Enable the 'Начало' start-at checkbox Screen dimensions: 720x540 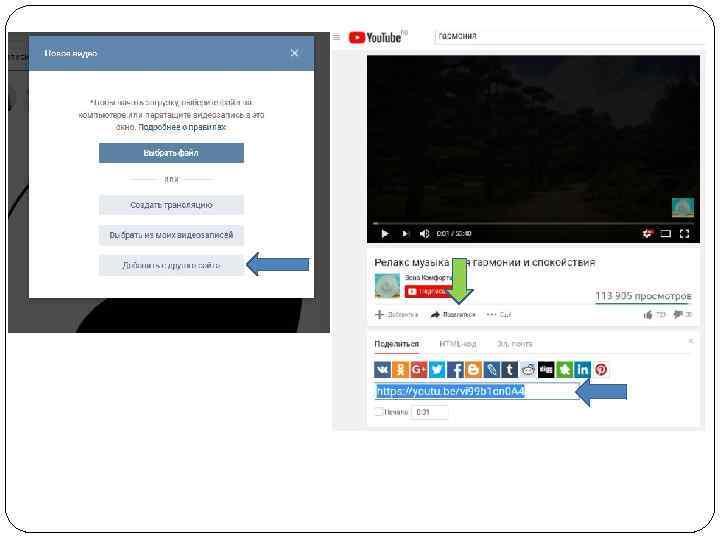click(378, 412)
